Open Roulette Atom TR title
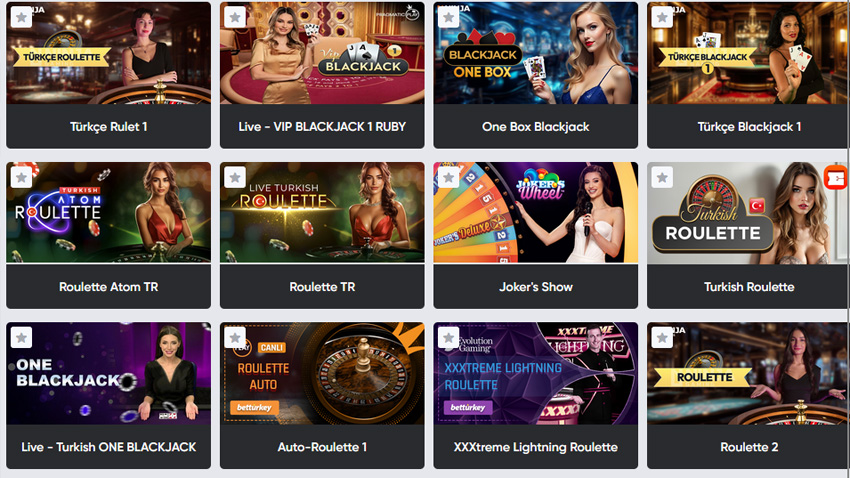This screenshot has width=850, height=478. coord(108,287)
